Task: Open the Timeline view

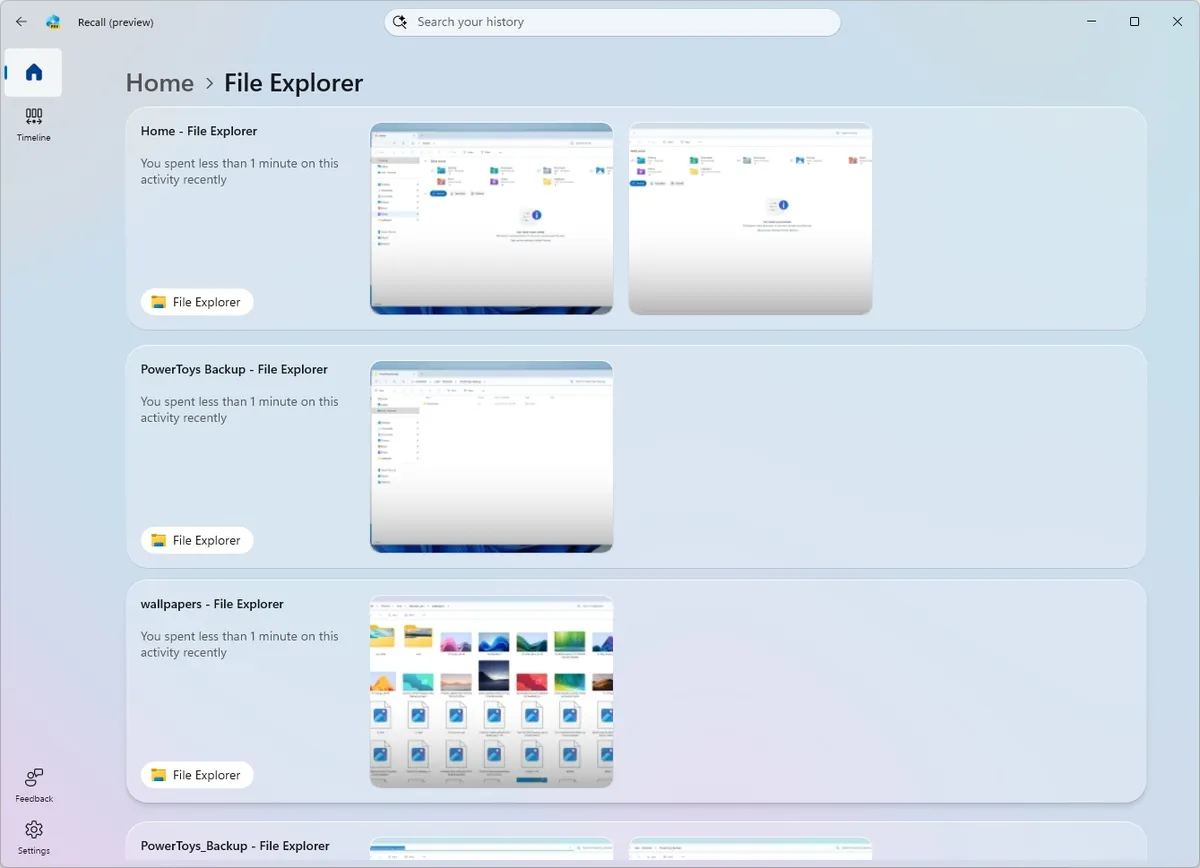Action: [x=34, y=124]
